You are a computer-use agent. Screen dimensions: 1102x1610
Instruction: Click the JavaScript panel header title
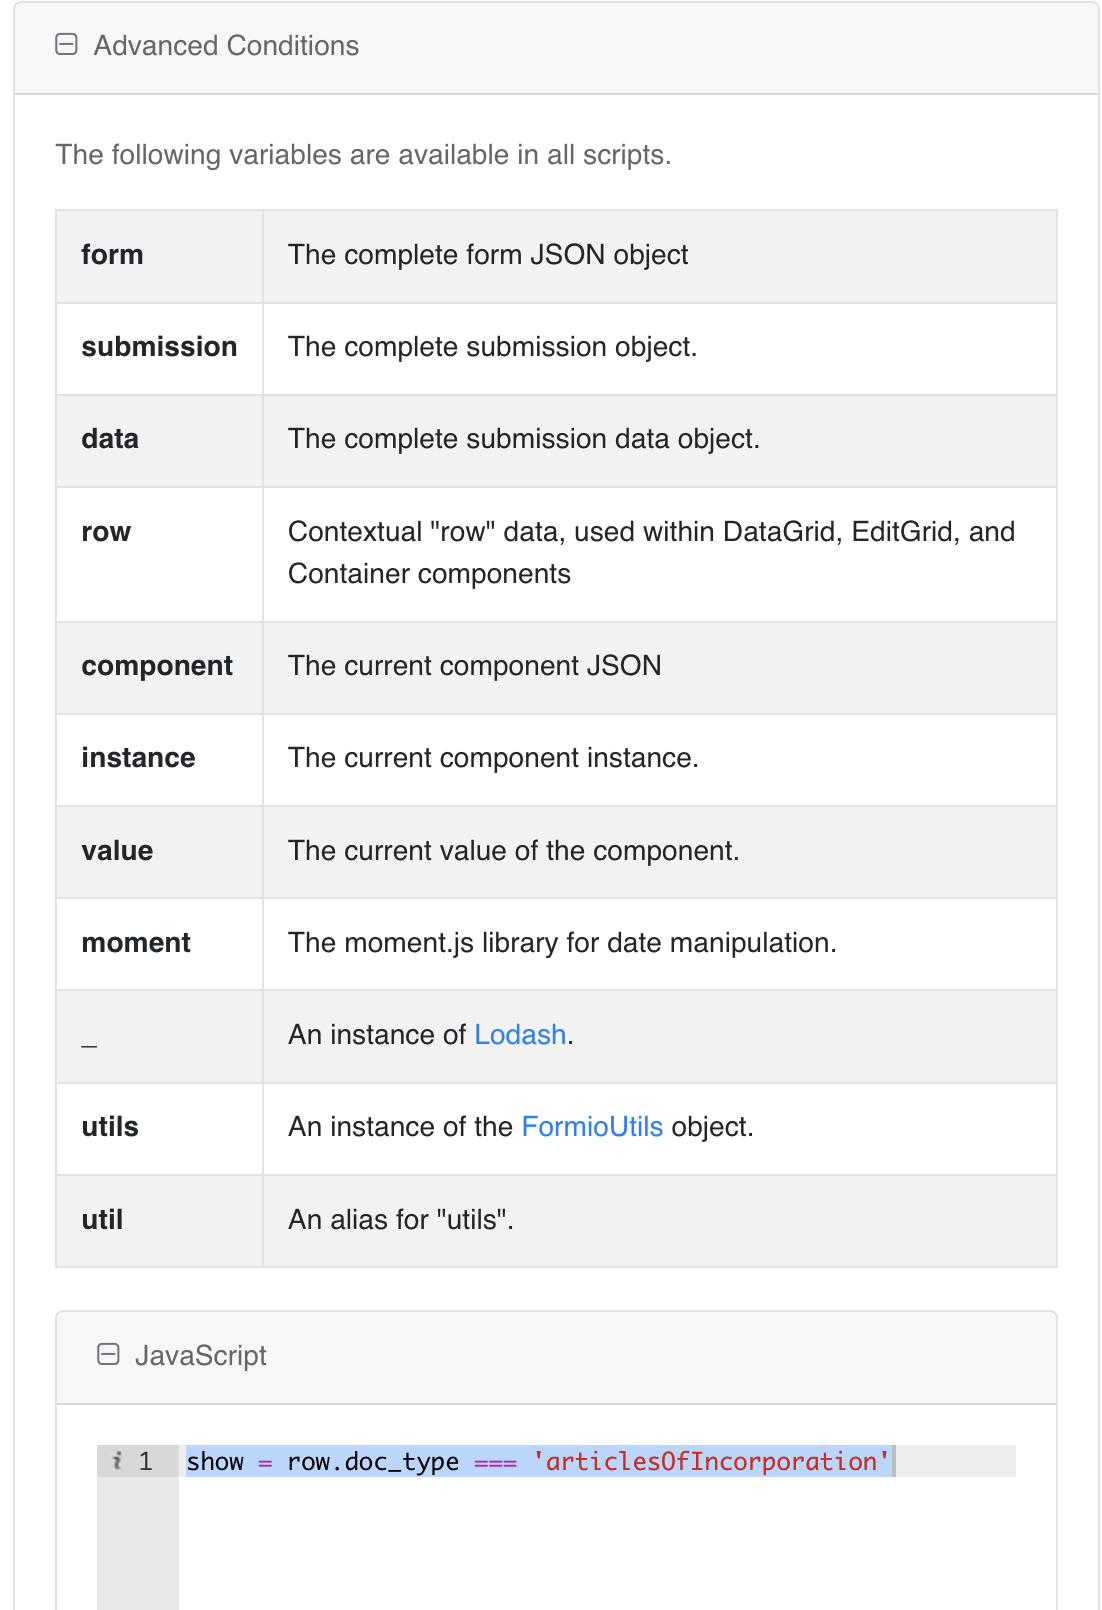click(x=200, y=1356)
